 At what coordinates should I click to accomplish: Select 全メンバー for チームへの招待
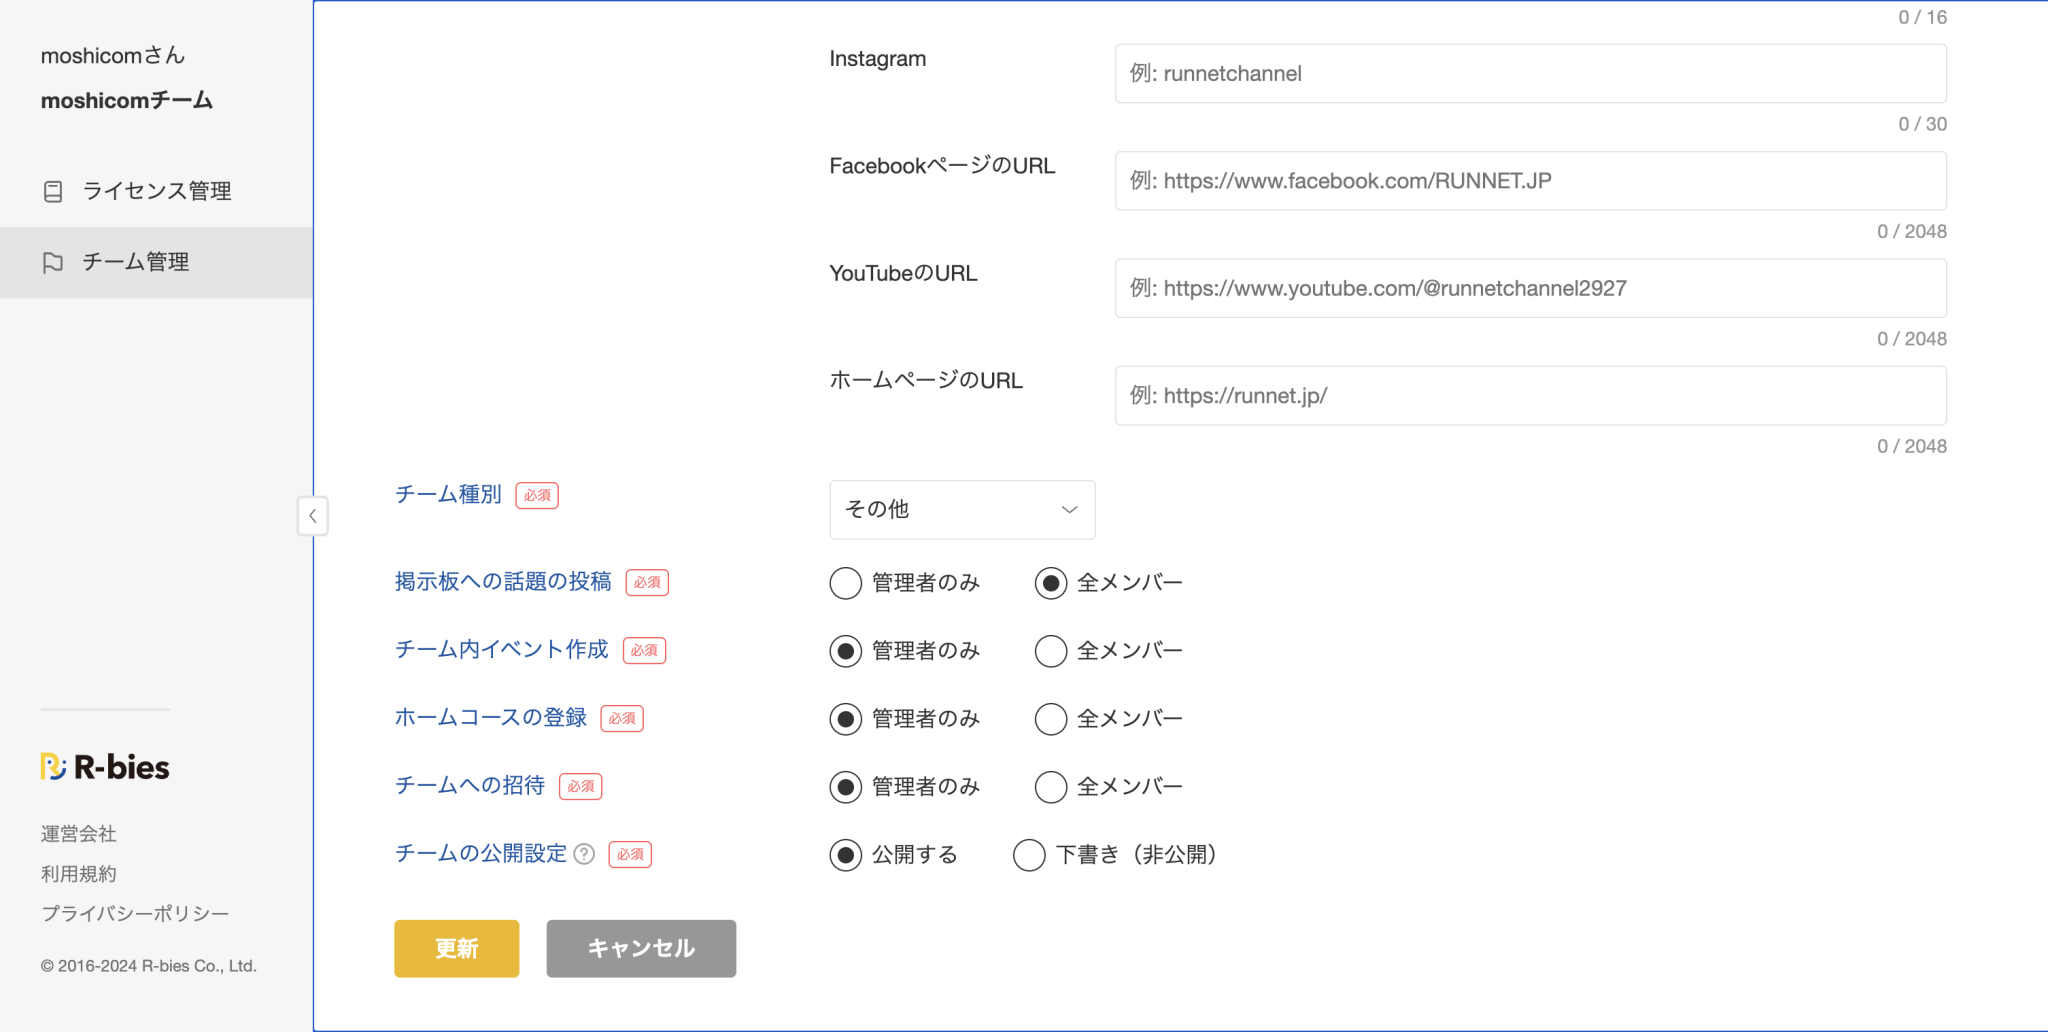(1051, 787)
